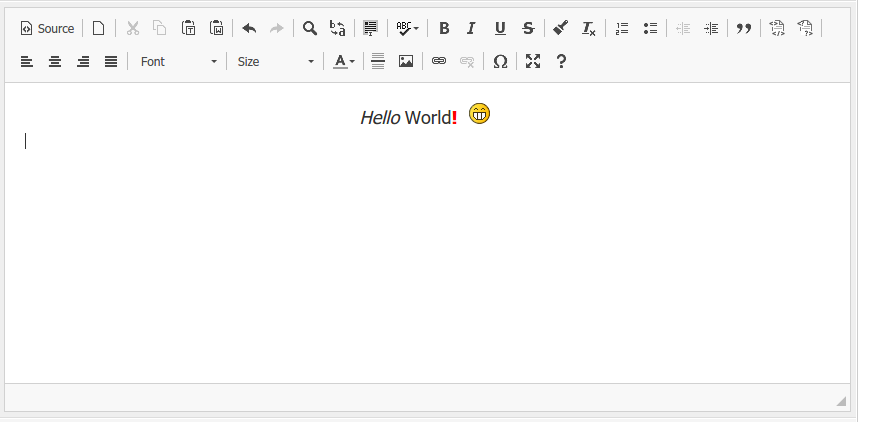Toggle italic formatting
Viewport: 871px width, 422px height.
(471, 28)
